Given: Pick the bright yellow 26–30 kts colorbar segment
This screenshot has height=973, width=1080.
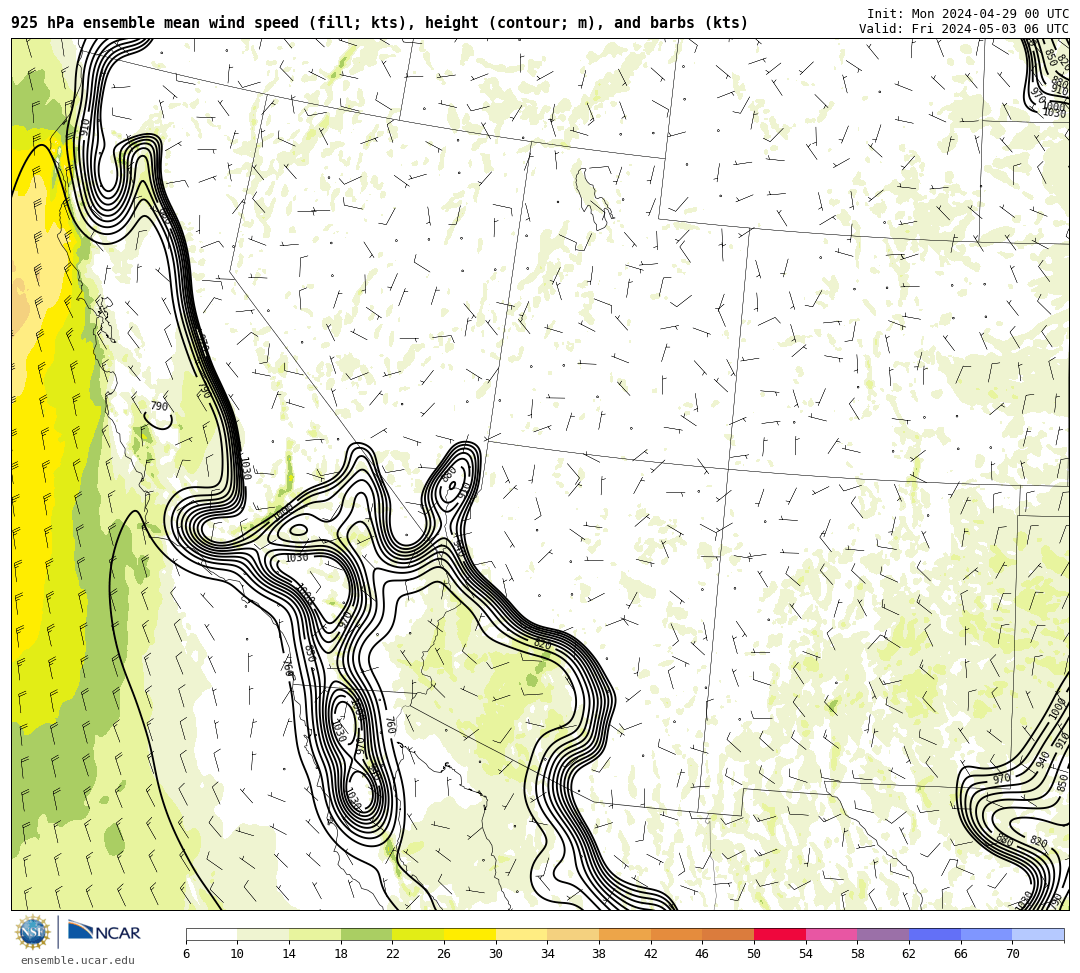Looking at the screenshot, I should [470, 934].
